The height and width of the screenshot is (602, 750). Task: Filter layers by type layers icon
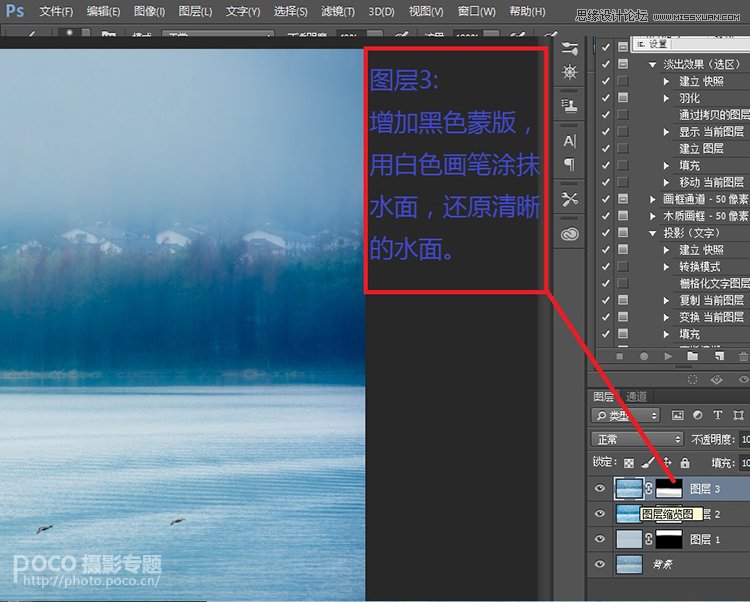717,415
